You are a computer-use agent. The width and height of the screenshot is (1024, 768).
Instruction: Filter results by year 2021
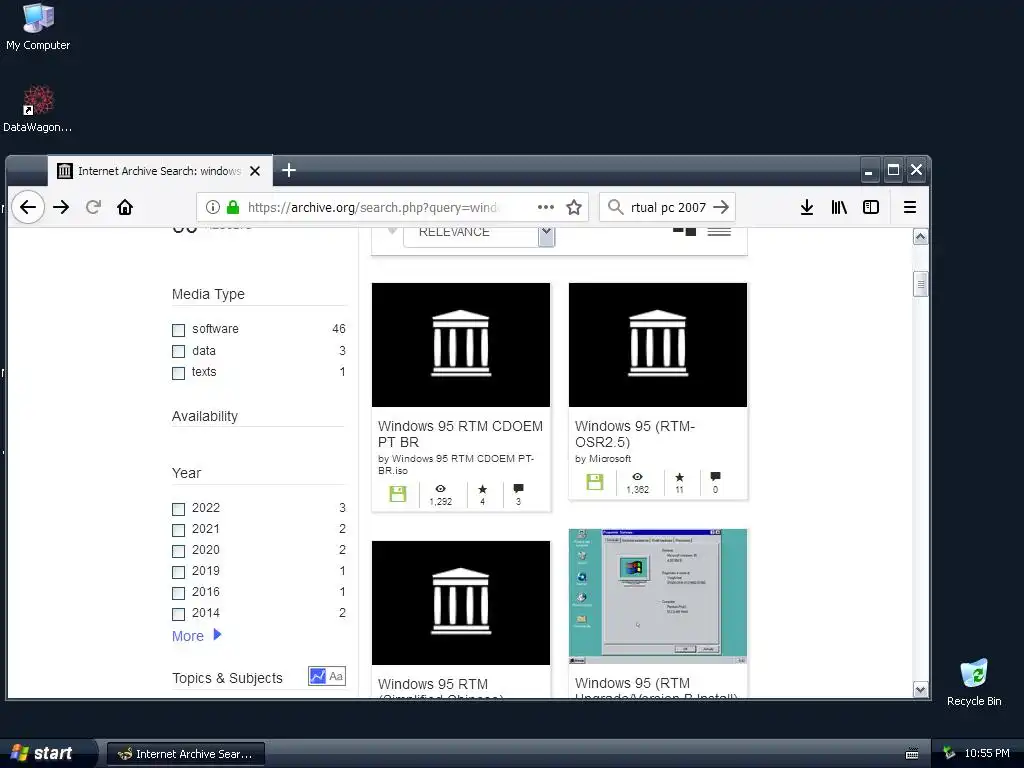[x=178, y=530]
